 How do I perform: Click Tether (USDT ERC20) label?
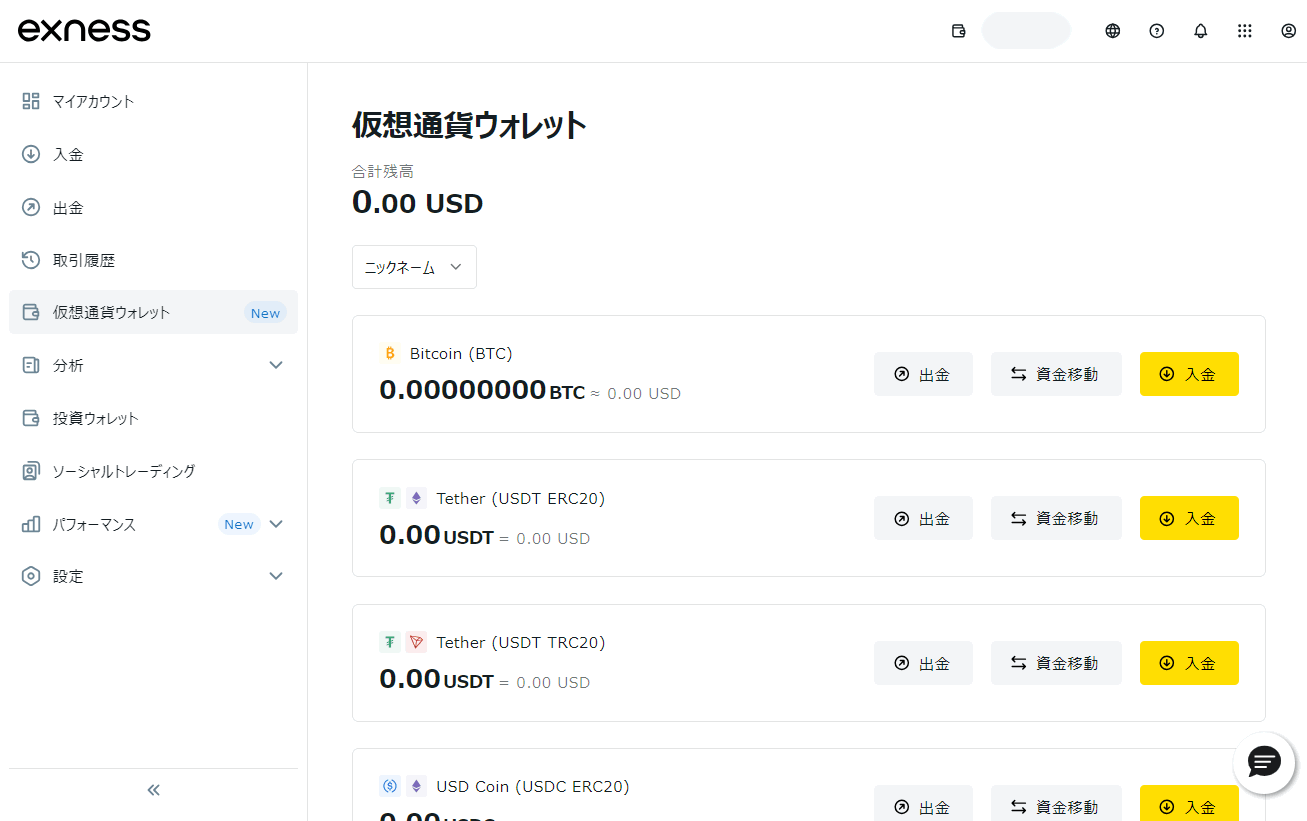[x=520, y=498]
